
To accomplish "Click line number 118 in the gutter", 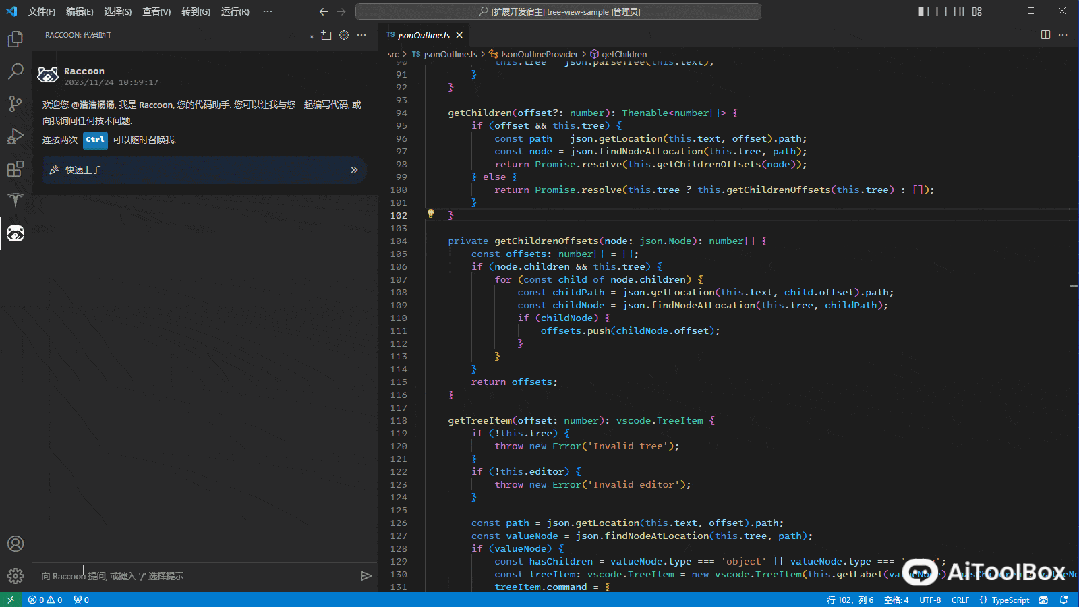I will tap(399, 420).
